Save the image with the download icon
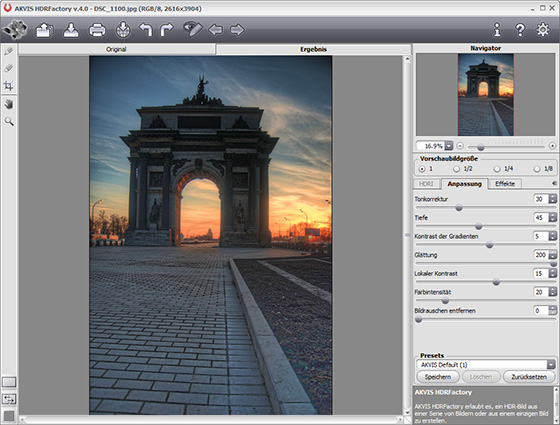This screenshot has height=425, width=560. coord(71,30)
